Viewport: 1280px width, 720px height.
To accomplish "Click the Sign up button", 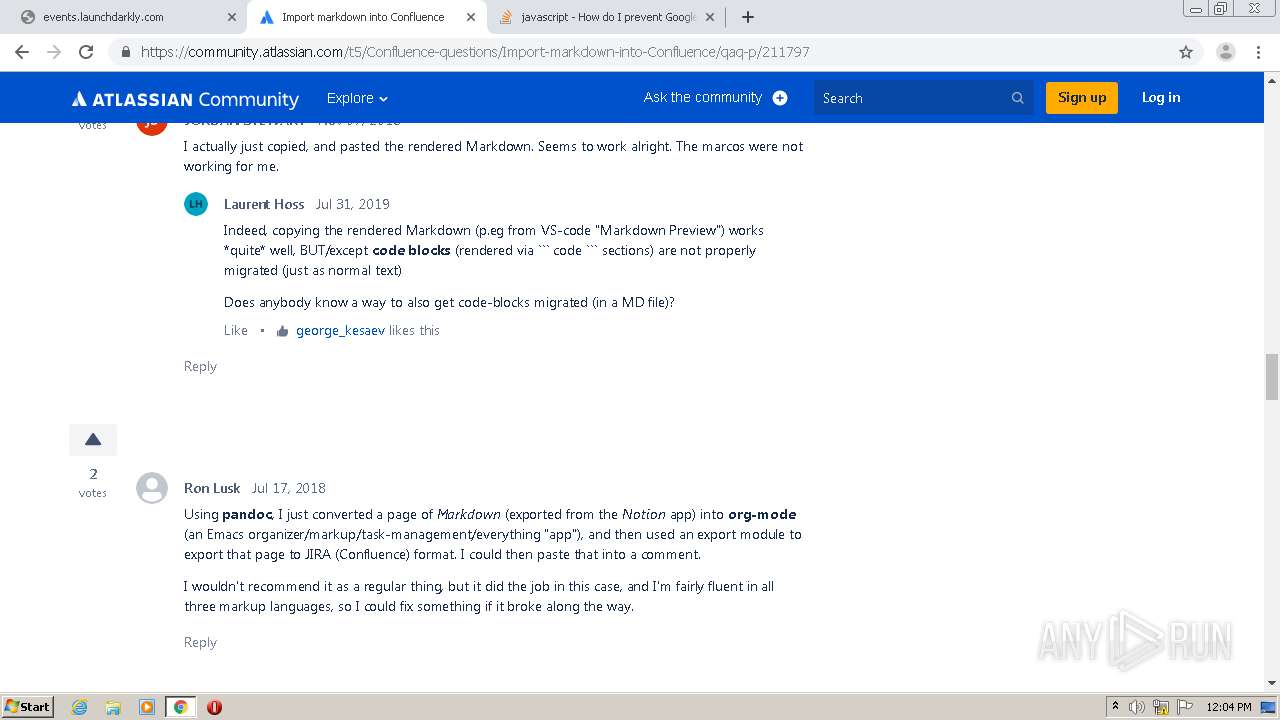I will click(1082, 98).
